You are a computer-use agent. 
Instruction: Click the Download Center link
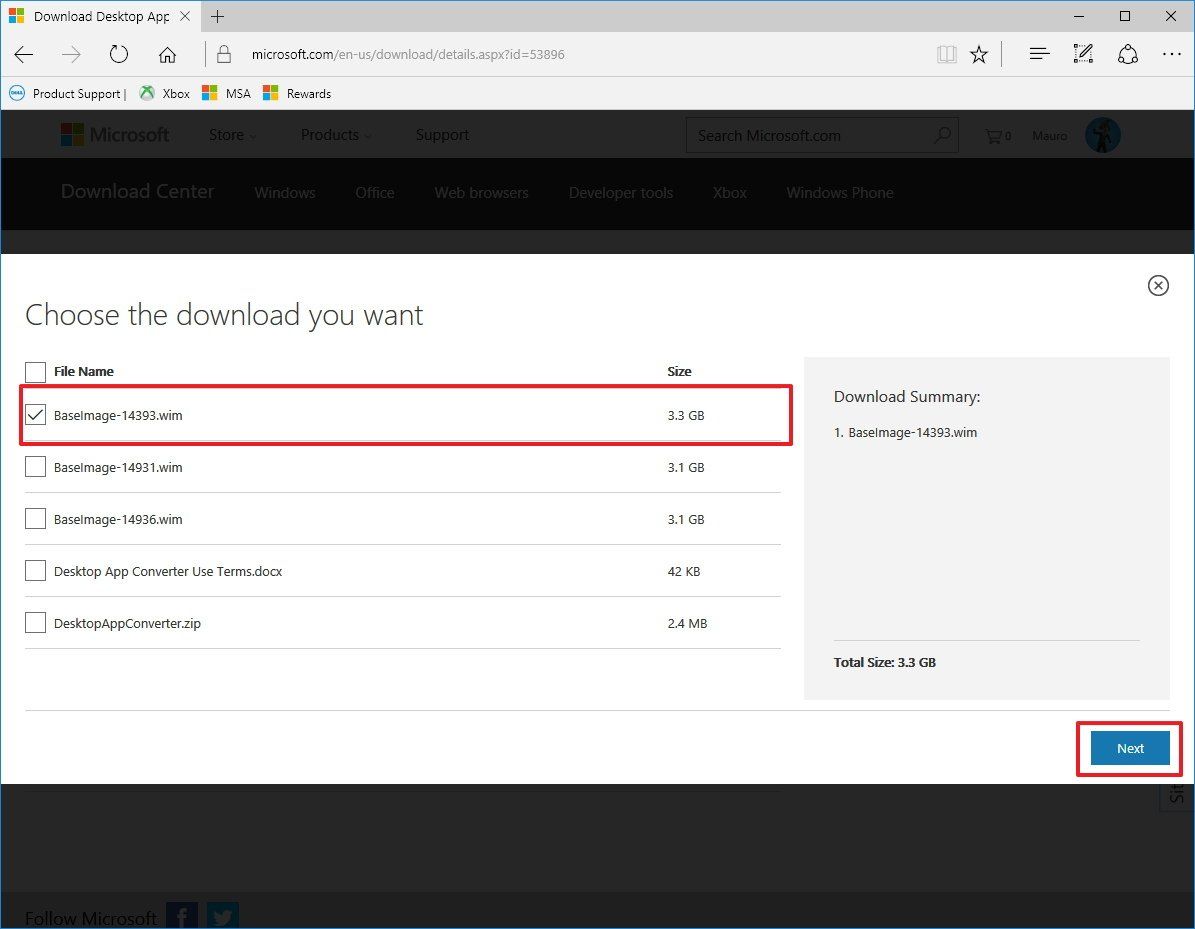(x=137, y=191)
